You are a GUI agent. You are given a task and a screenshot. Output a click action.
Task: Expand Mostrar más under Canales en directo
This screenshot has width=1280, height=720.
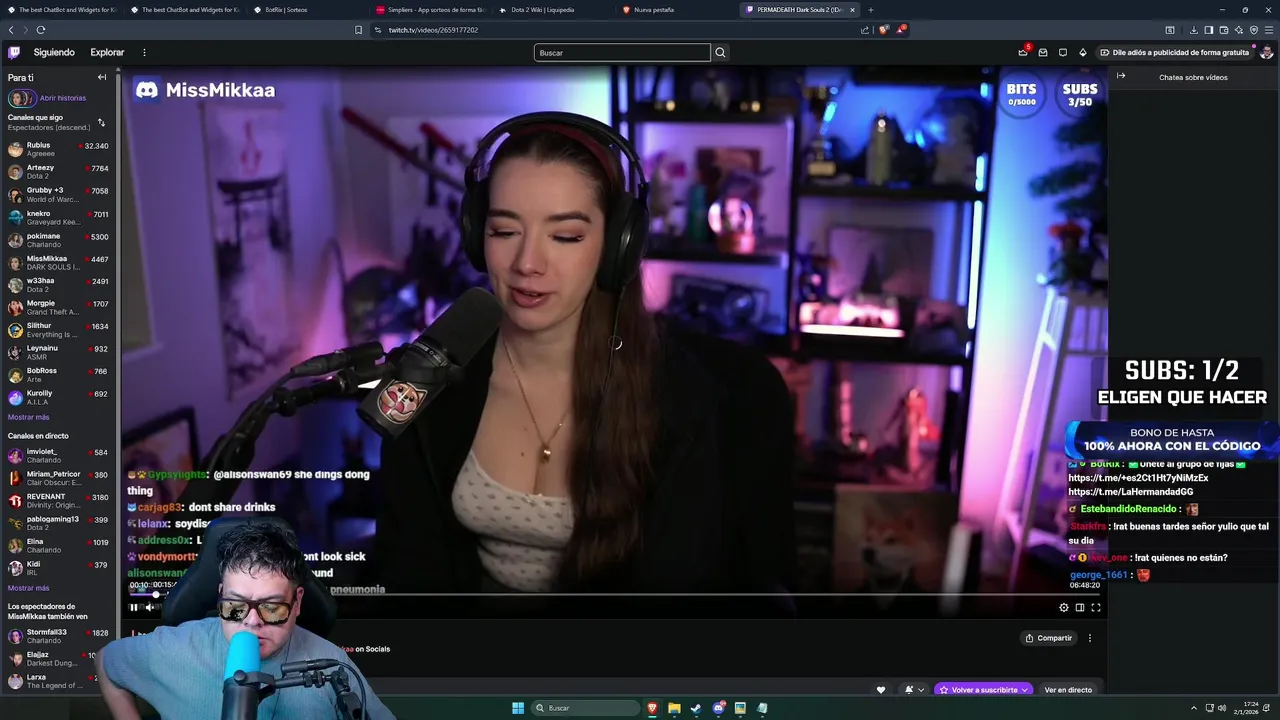tap(28, 588)
